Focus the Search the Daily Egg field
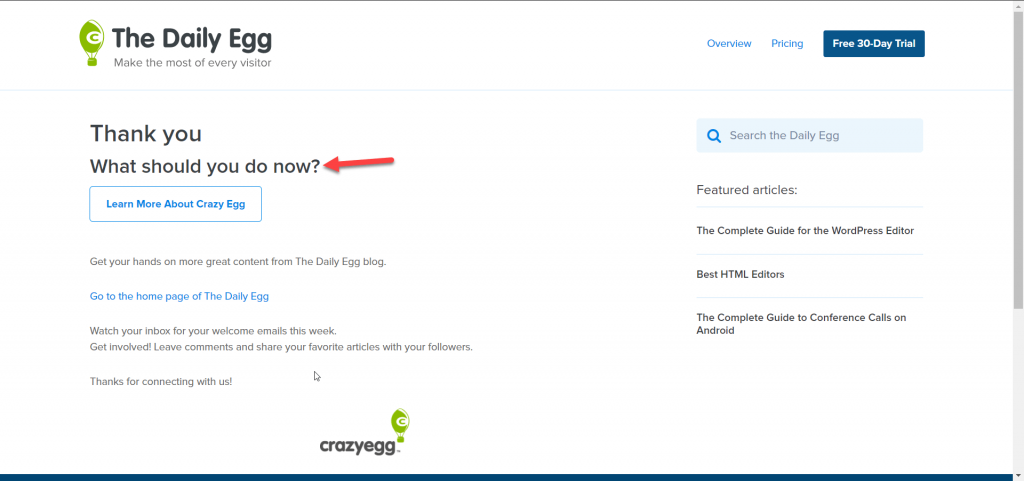 pos(809,135)
